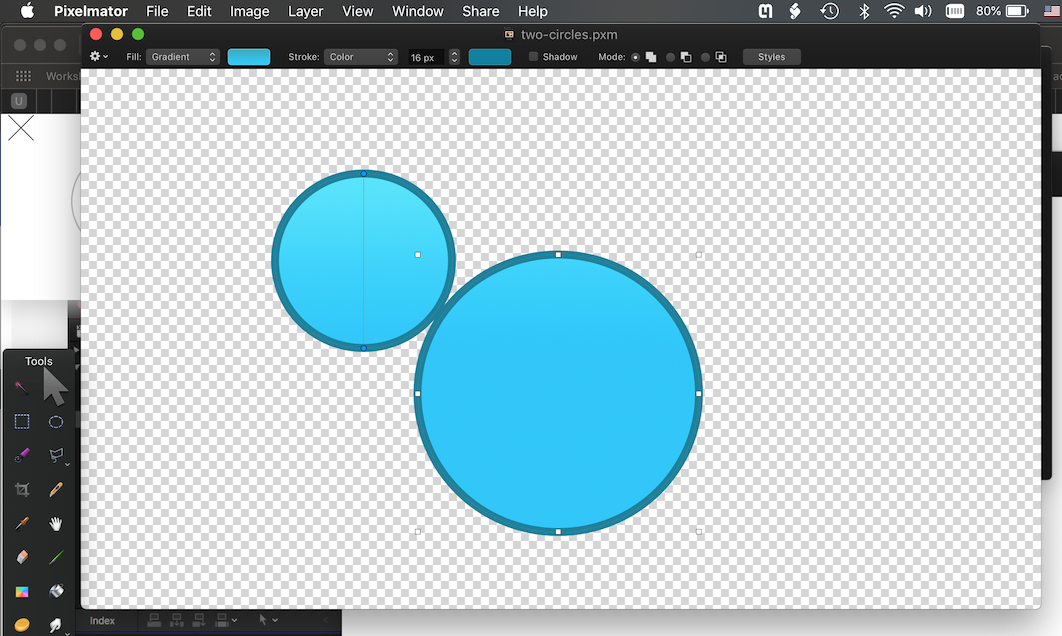Open the gear options dropdown

click(99, 57)
